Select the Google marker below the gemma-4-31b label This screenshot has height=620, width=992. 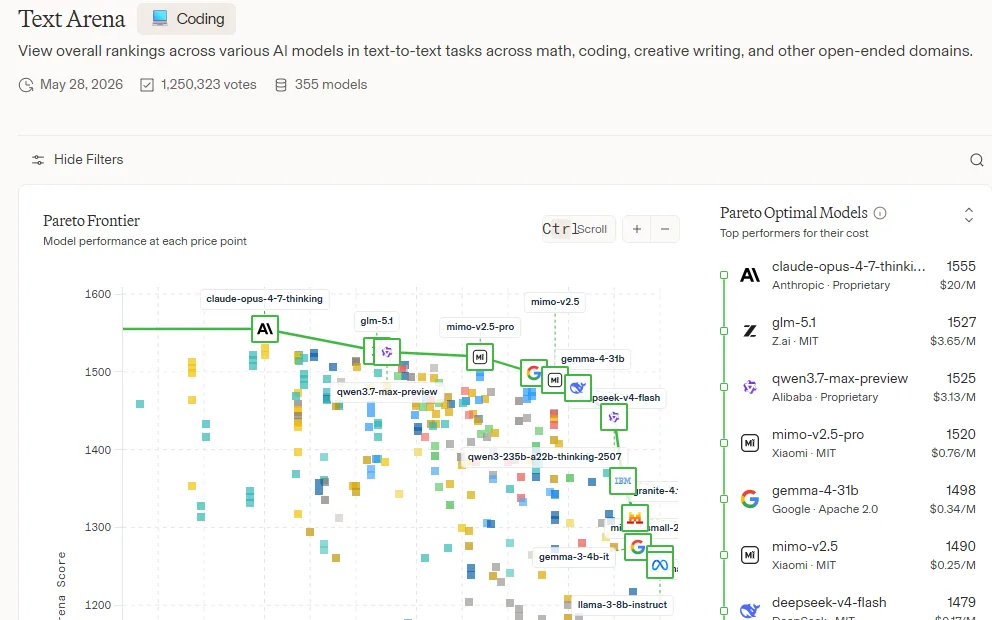[533, 373]
